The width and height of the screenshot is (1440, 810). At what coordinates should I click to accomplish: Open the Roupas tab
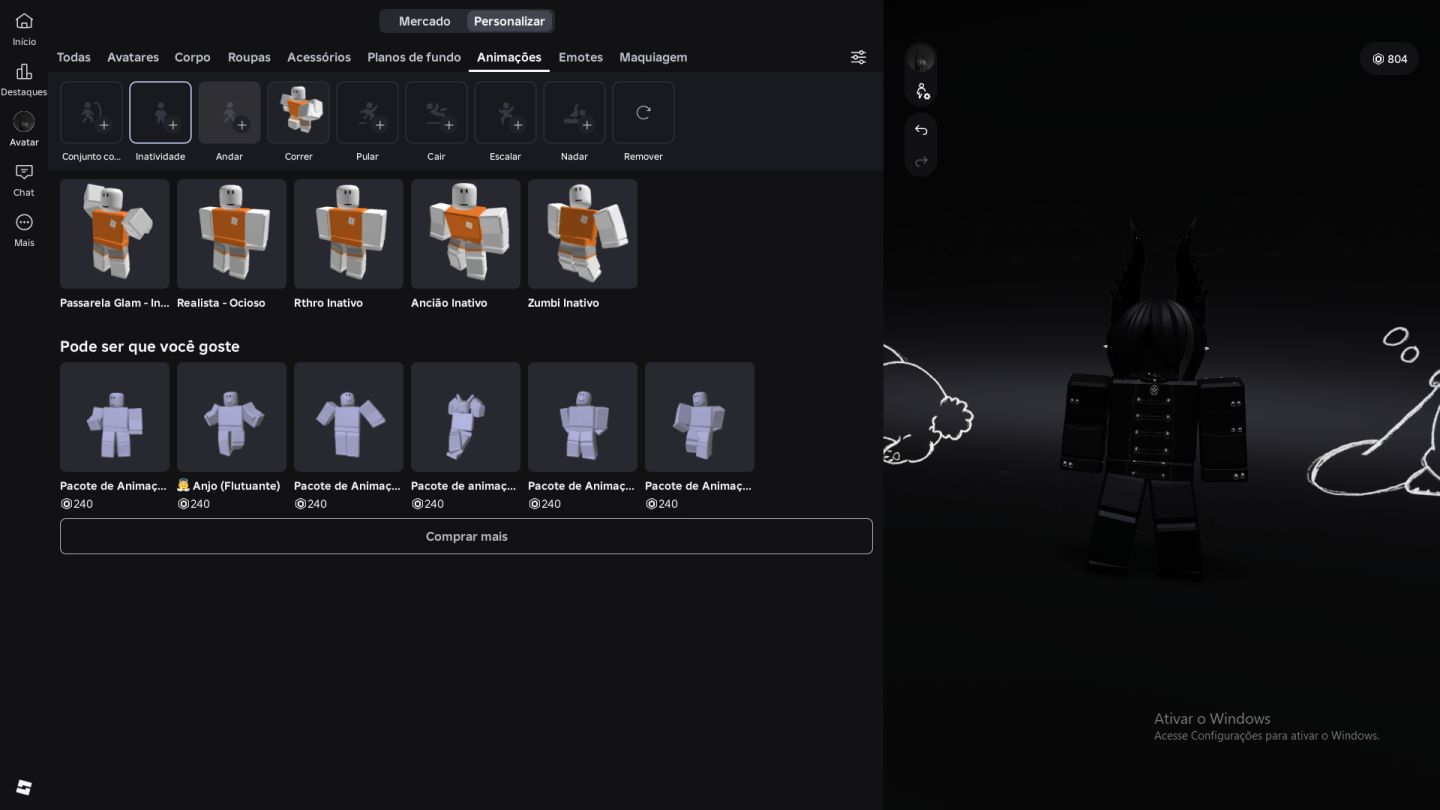pos(249,57)
